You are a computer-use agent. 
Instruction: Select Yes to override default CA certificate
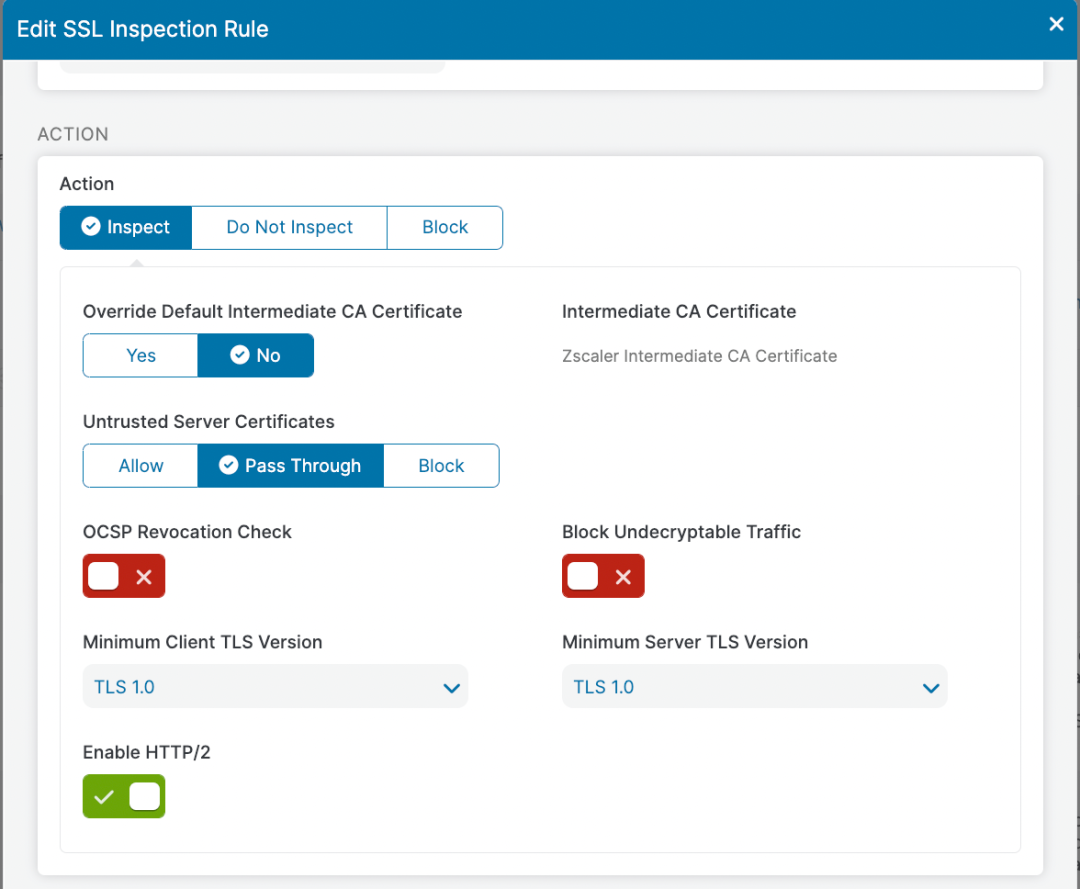tap(141, 355)
